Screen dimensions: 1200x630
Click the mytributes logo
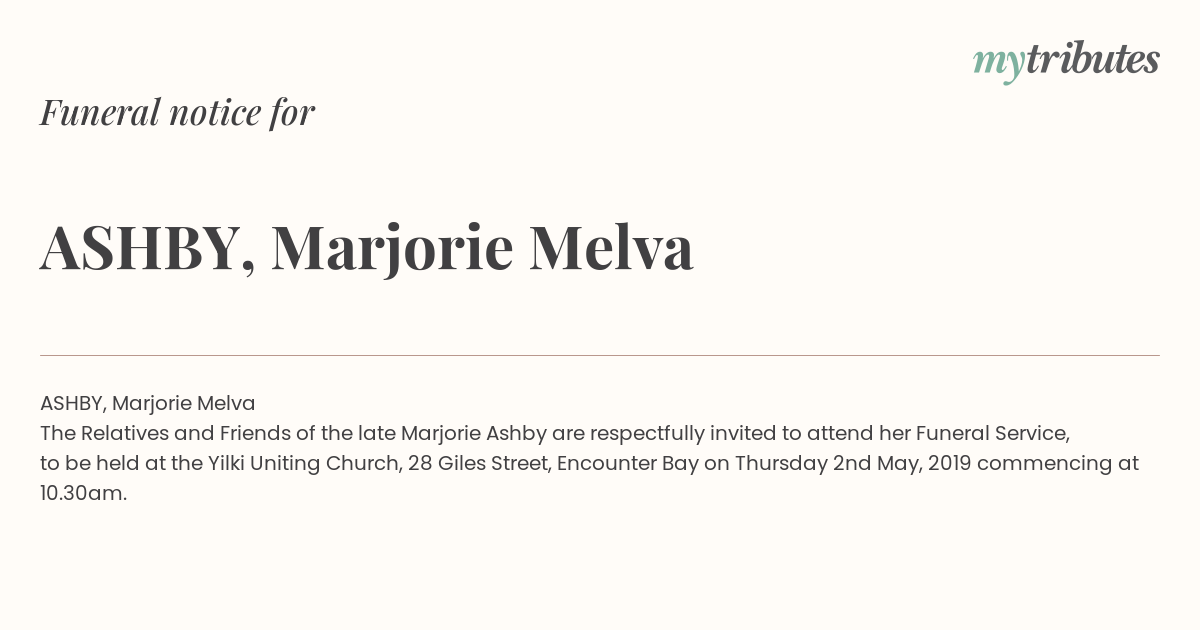(x=1066, y=61)
